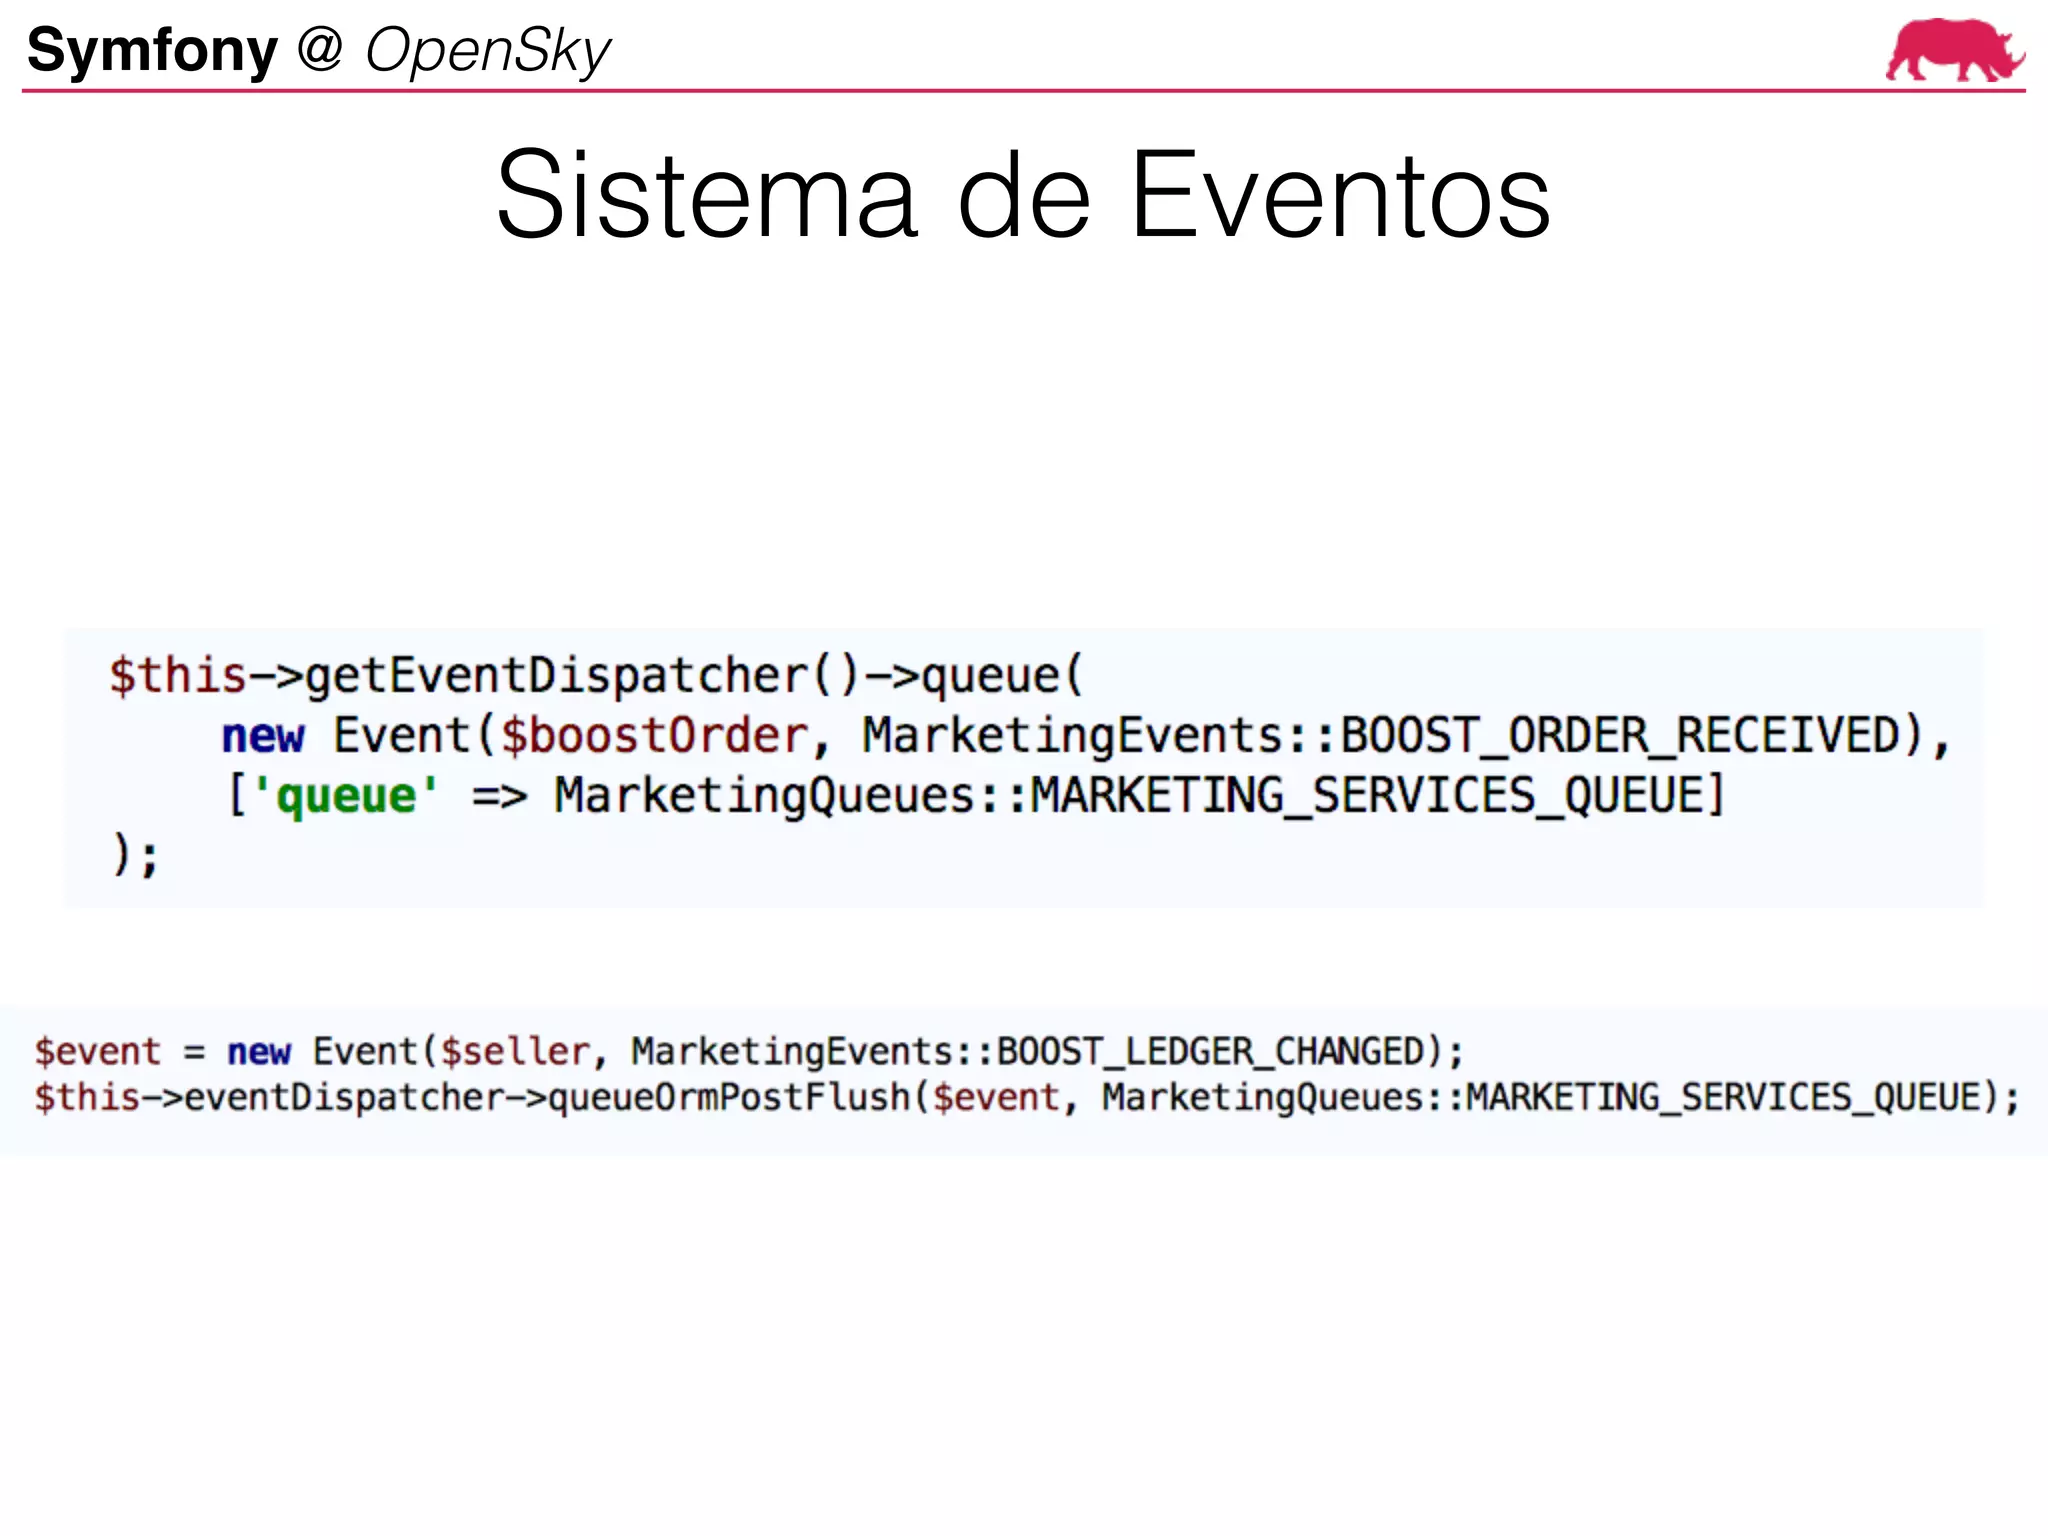Click the bold Symfony header word
The width and height of the screenshot is (2048, 1536).
[152, 50]
